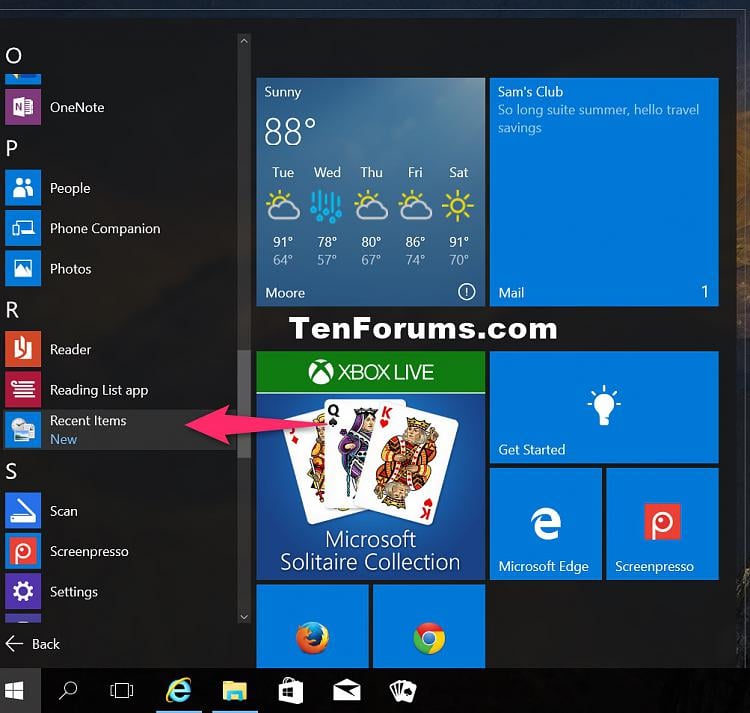
Task: Open the Reading List app icon
Action: click(23, 389)
